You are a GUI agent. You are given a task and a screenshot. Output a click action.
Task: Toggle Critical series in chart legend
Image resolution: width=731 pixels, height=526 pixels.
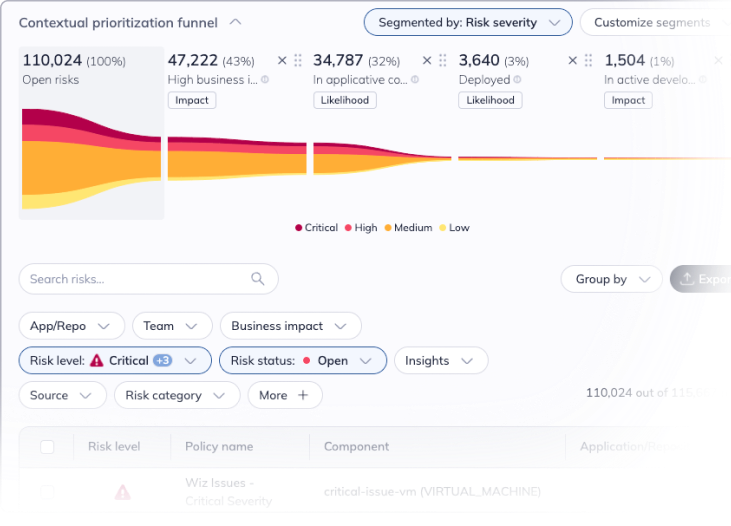[x=316, y=228]
